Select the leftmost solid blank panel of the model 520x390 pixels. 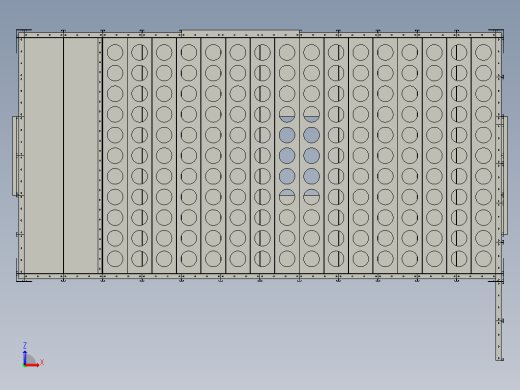pyautogui.click(x=44, y=155)
